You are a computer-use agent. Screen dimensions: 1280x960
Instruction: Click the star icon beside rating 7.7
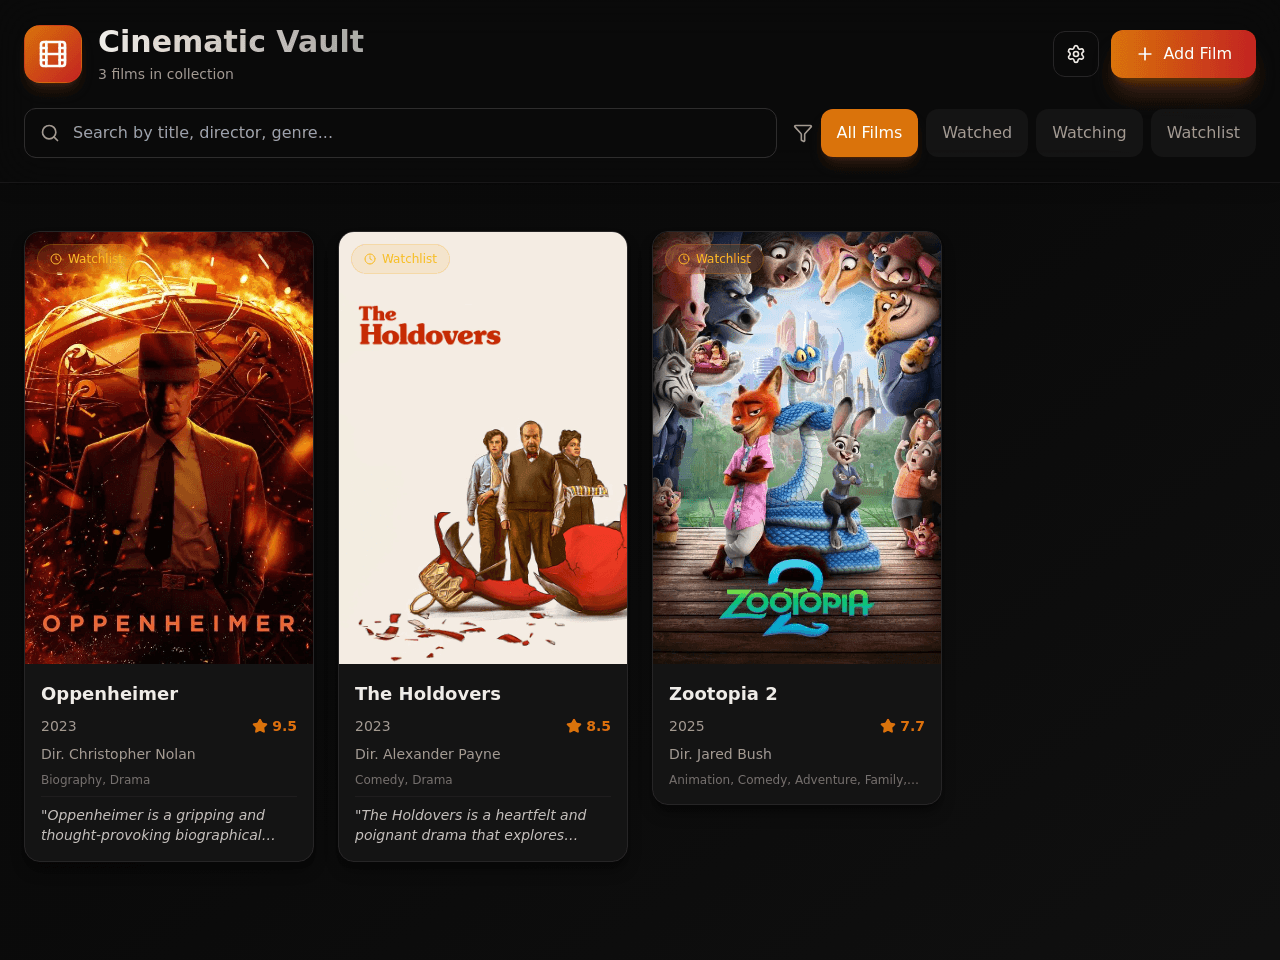pos(888,726)
